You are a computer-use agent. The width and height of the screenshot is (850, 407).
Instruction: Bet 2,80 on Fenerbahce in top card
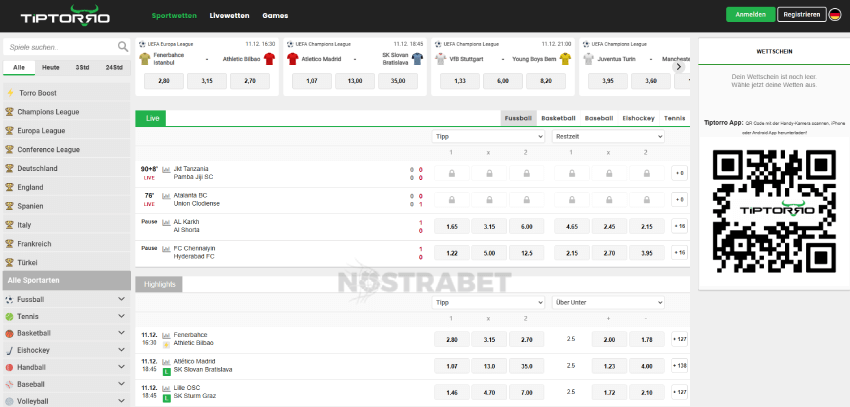pyautogui.click(x=164, y=81)
